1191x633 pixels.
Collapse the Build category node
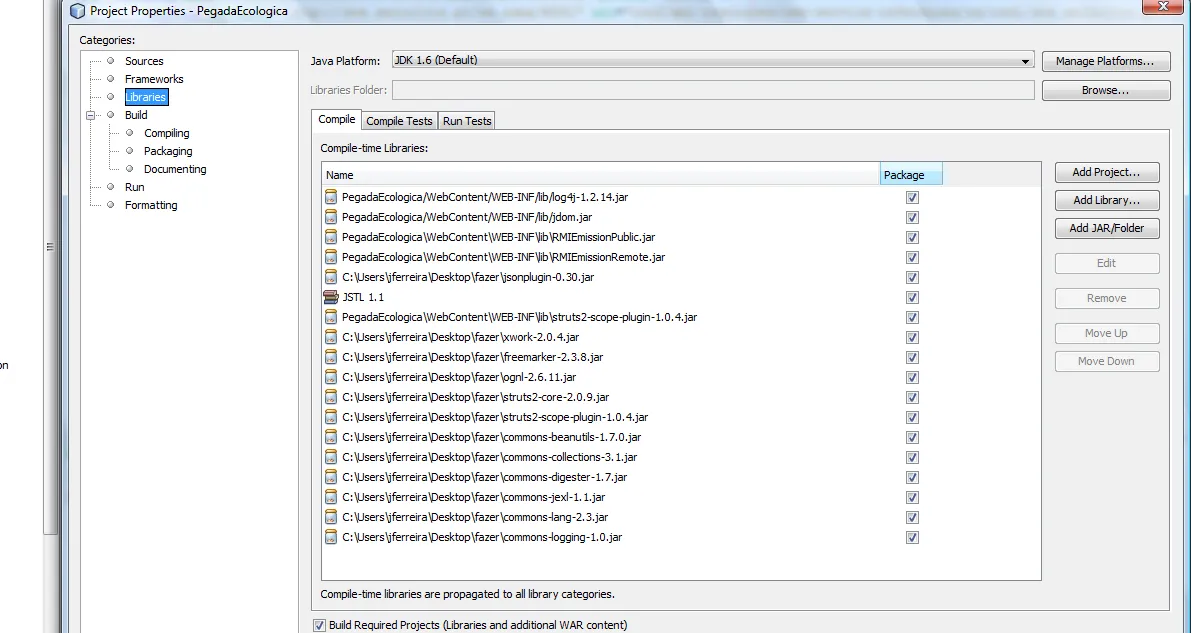click(90, 116)
